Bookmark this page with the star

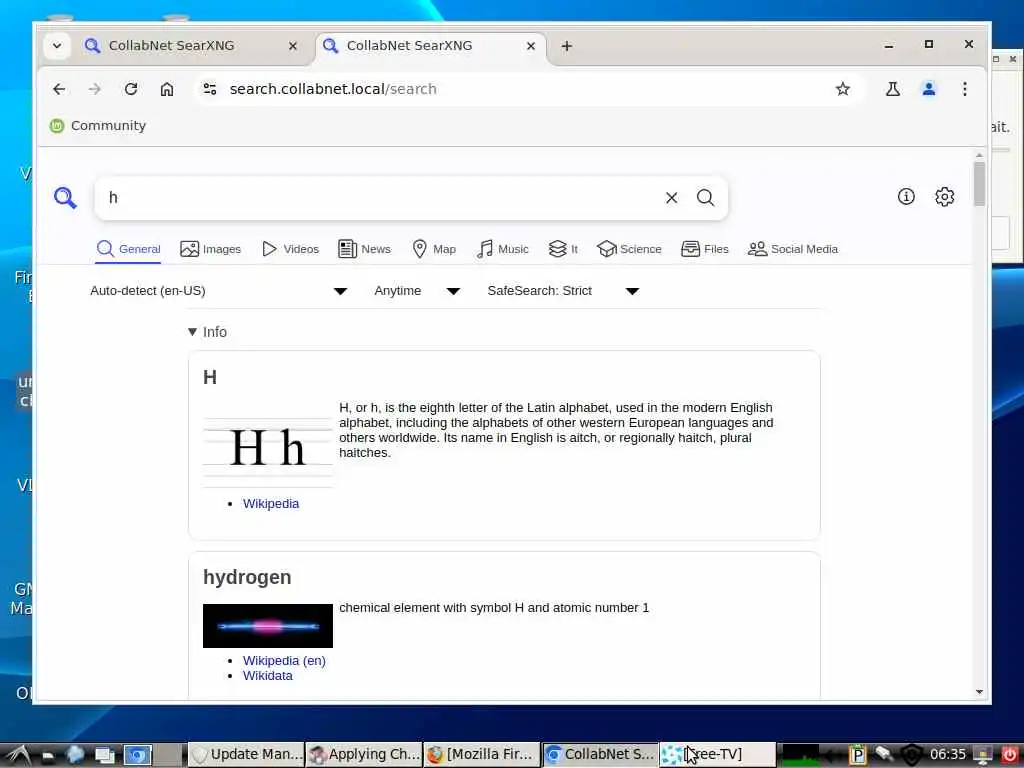tap(842, 89)
